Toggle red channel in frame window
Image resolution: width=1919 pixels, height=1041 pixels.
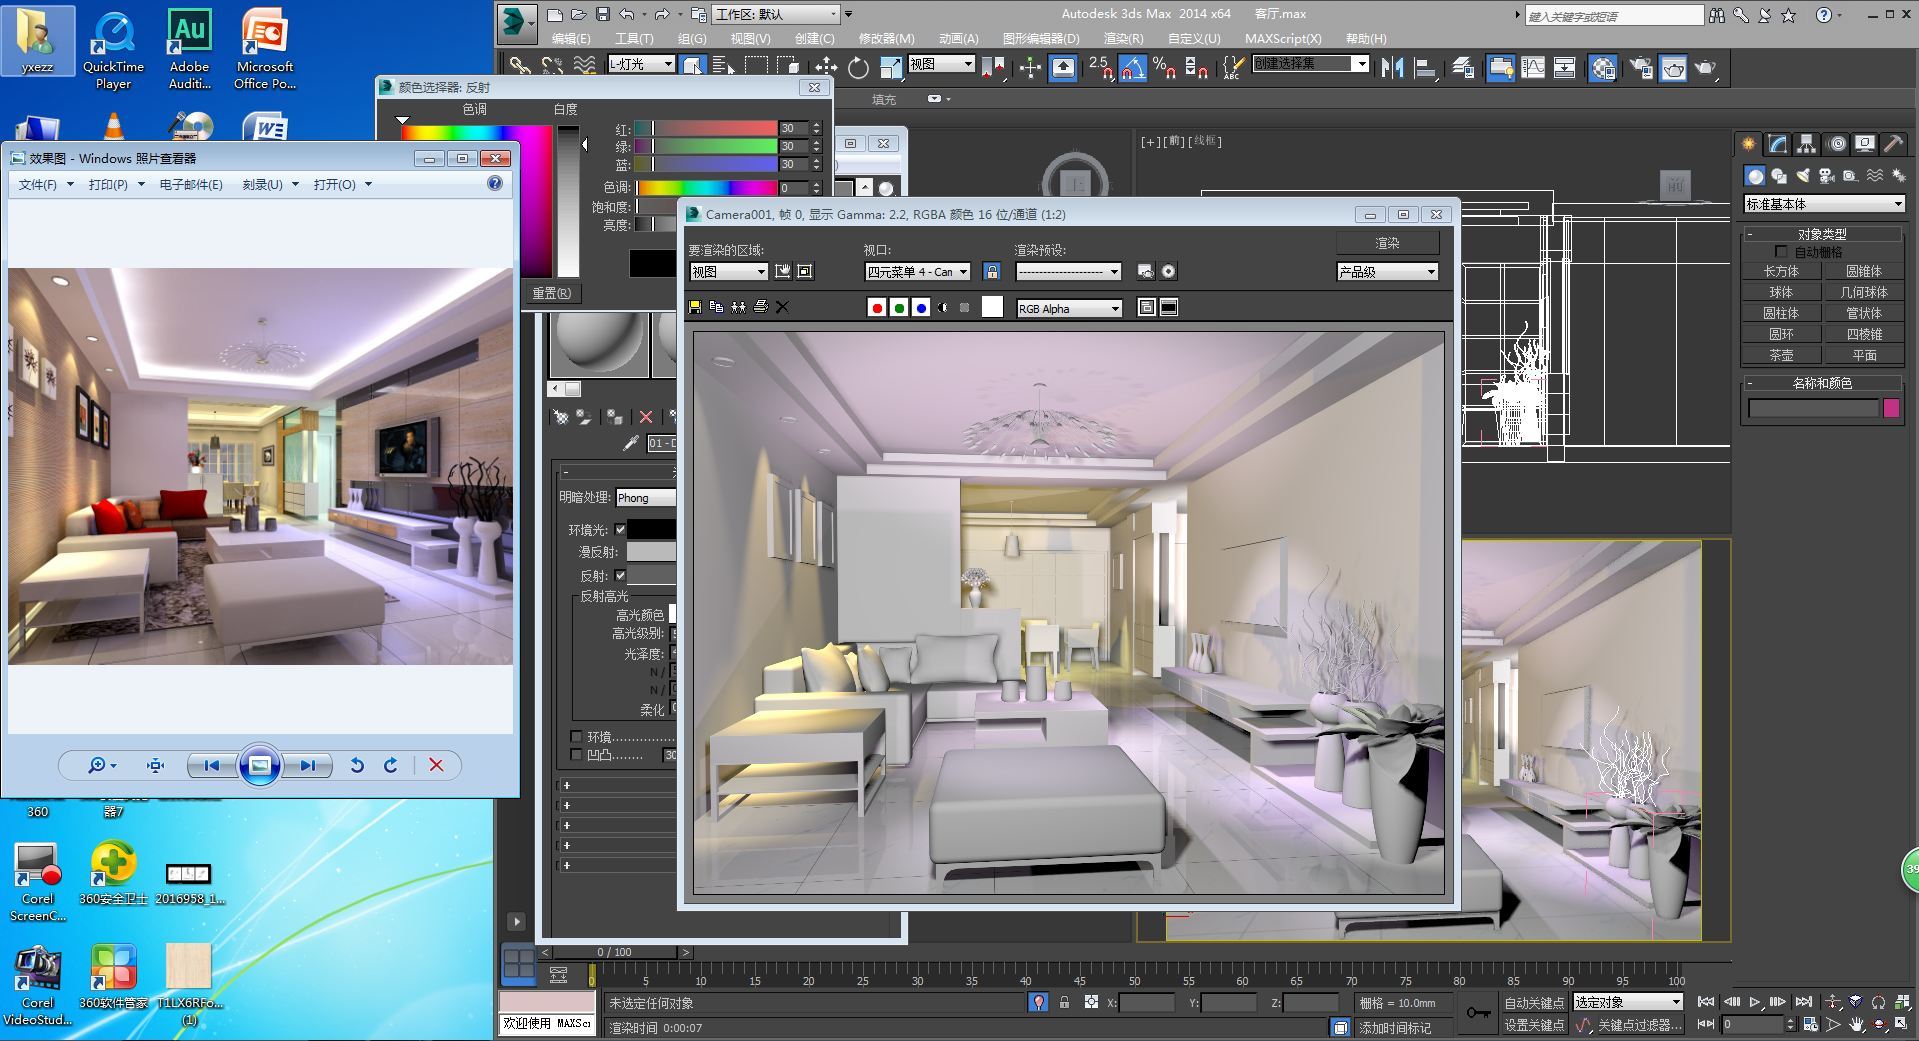coord(877,308)
